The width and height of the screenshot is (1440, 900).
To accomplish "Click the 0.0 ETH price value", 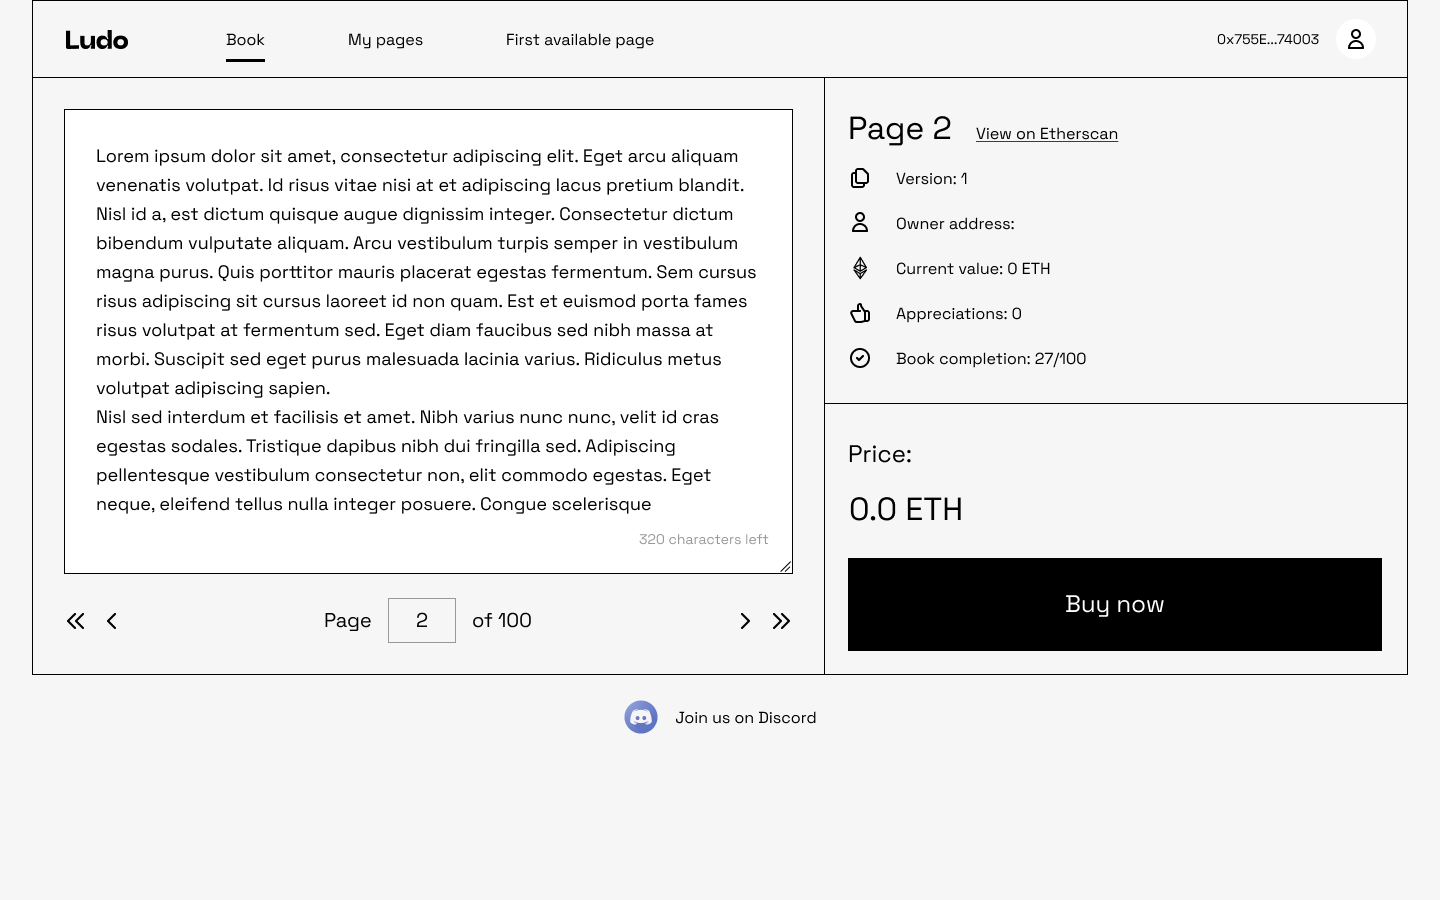I will tap(906, 509).
